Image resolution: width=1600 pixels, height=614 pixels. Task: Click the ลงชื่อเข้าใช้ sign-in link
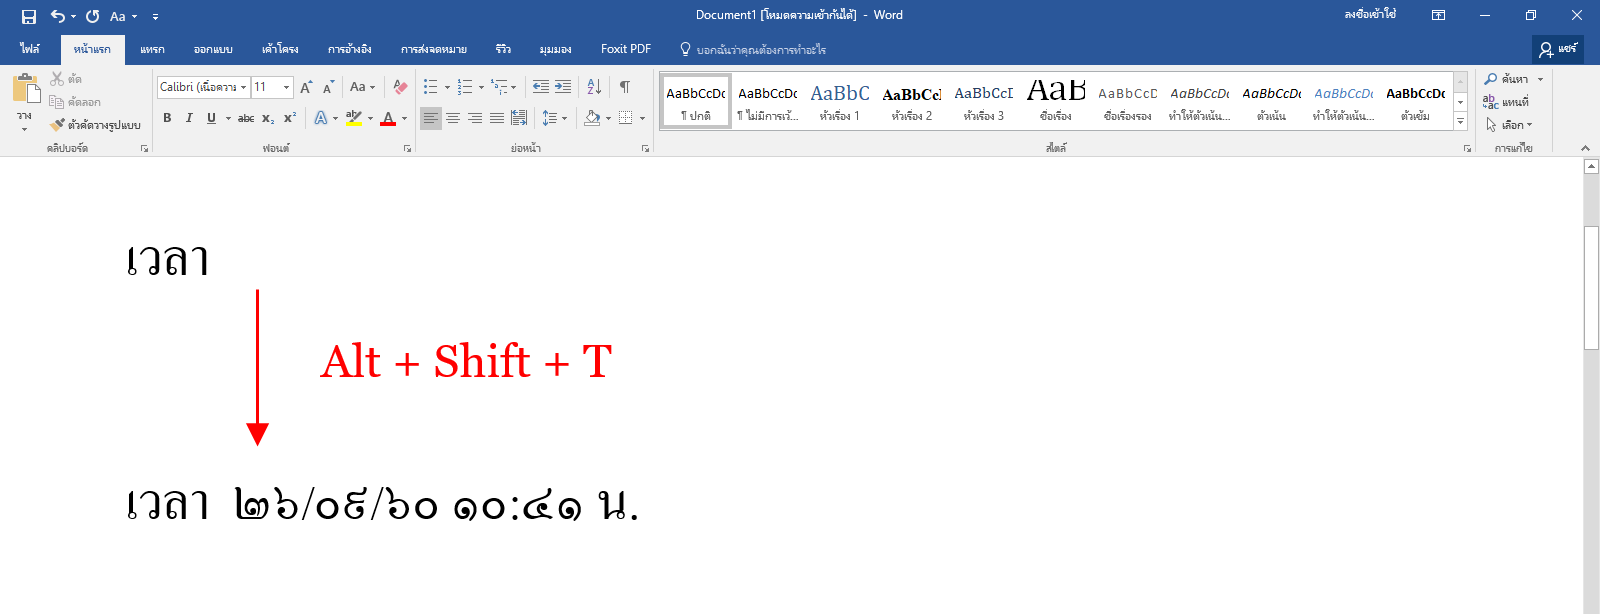1370,15
